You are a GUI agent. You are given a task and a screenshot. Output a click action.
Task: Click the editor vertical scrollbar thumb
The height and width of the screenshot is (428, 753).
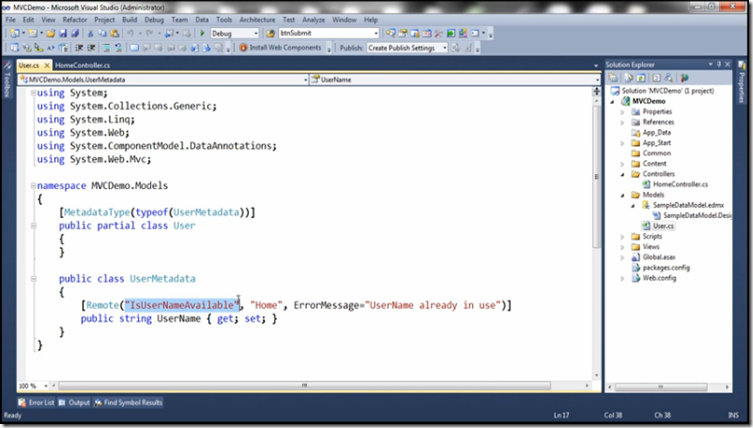[596, 176]
